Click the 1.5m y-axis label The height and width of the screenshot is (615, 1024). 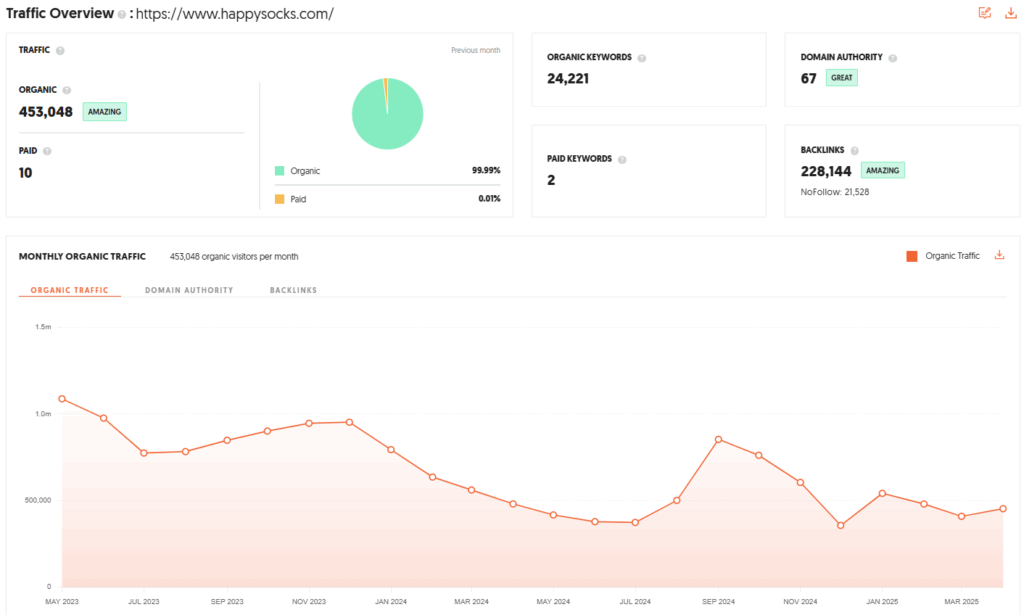point(43,326)
